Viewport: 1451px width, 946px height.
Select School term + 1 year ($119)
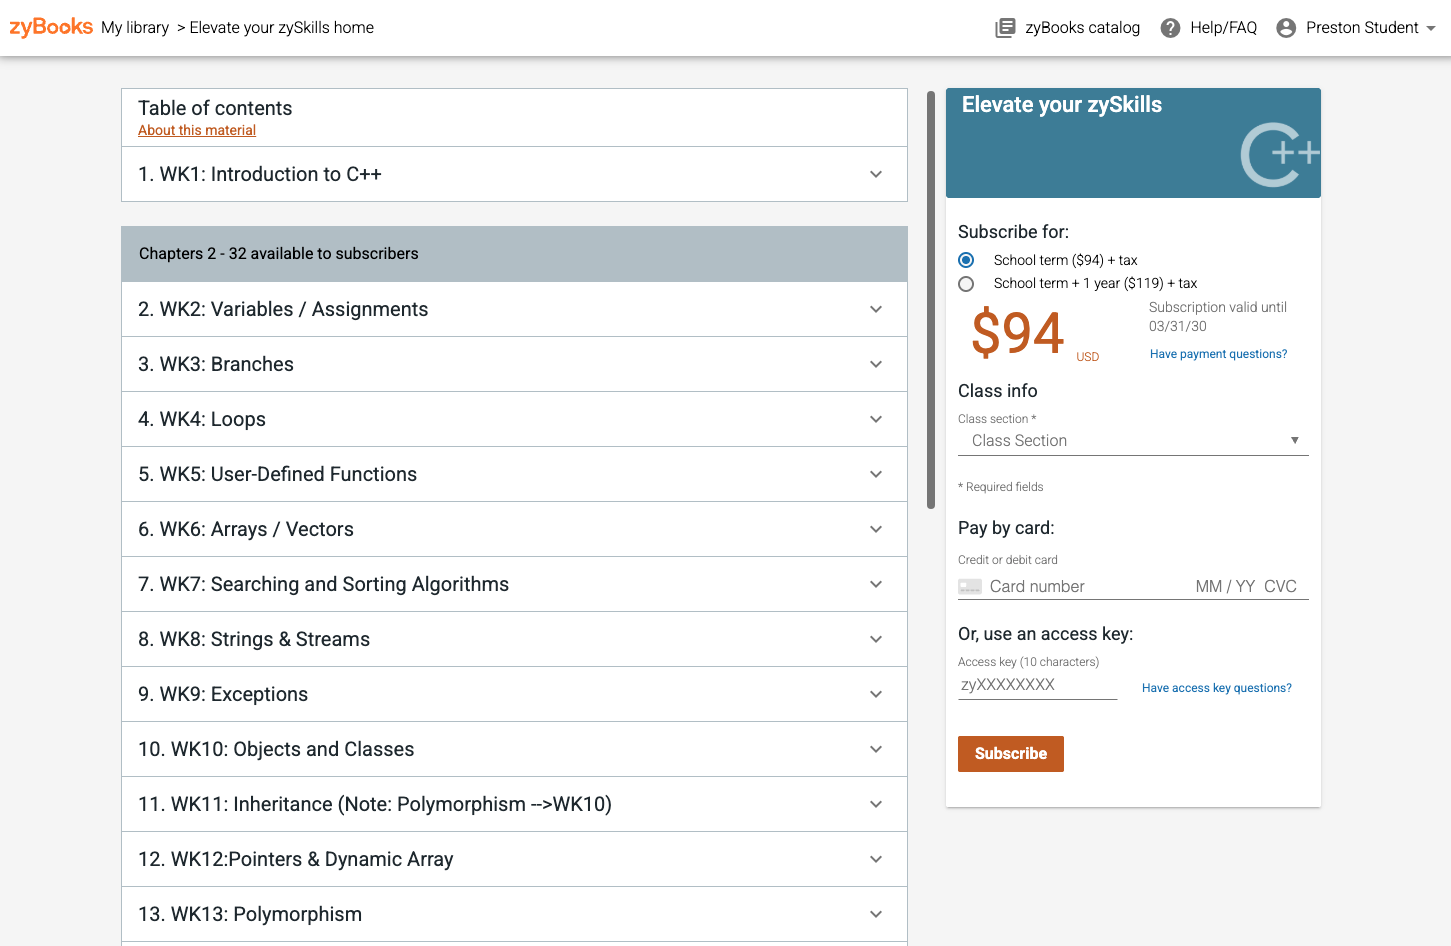[966, 284]
